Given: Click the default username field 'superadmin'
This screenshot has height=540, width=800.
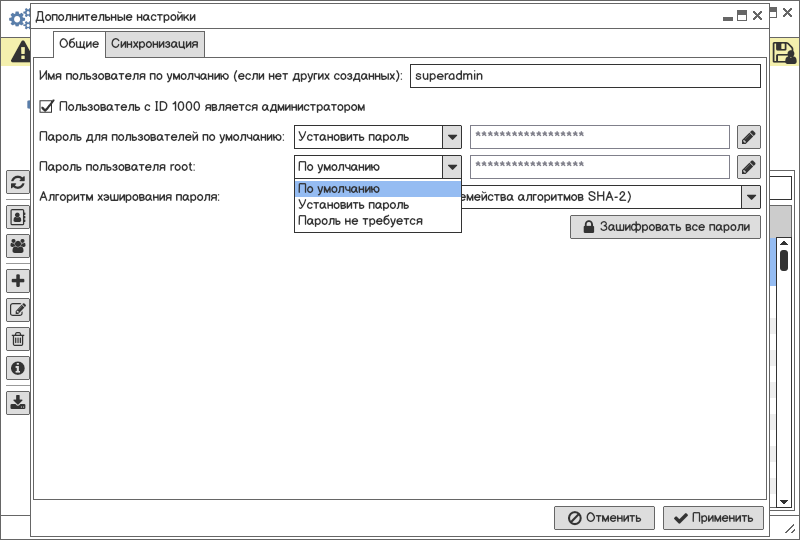Looking at the screenshot, I should 585,76.
